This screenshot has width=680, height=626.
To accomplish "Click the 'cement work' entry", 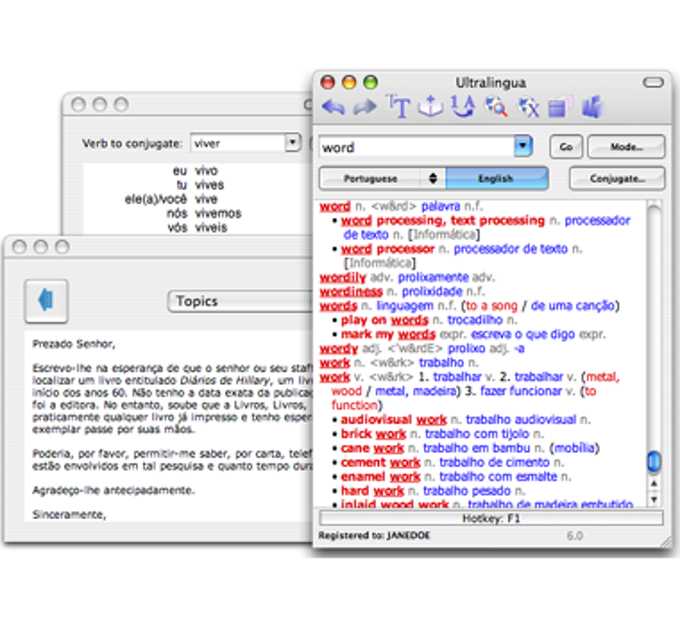I will 380,462.
